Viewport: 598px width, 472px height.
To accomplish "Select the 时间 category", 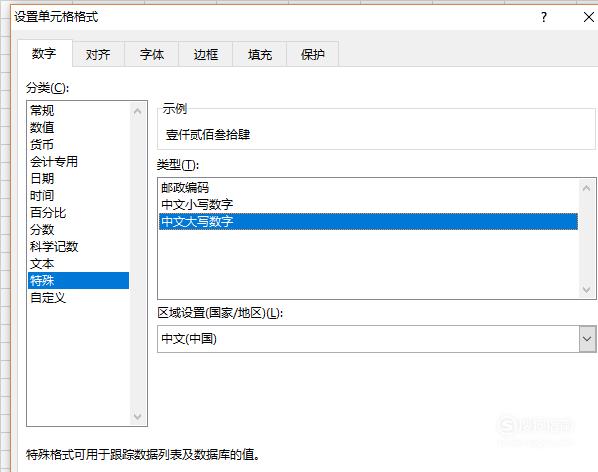I will pyautogui.click(x=79, y=196).
